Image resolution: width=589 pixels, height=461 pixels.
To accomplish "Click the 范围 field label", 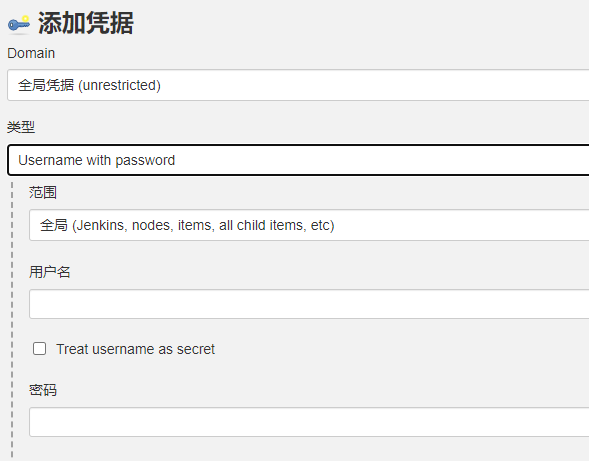I will 43,192.
